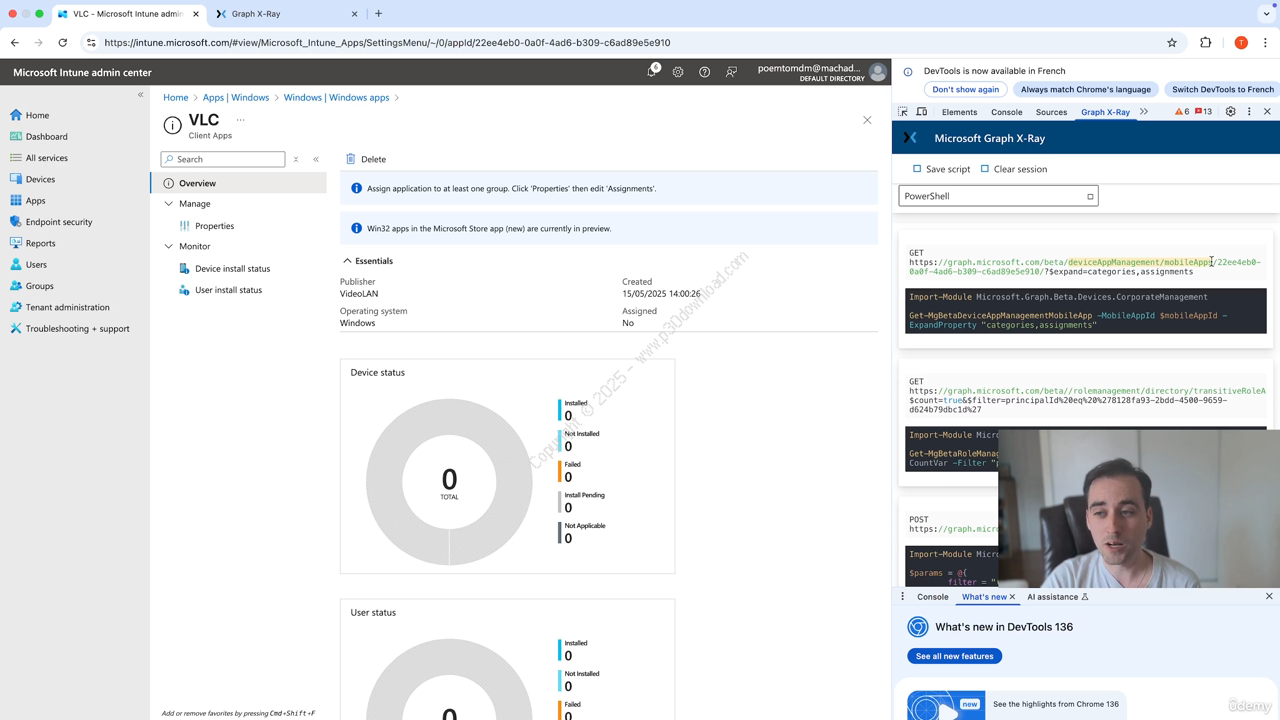Open Dashboard in left navigation
The image size is (1280, 720).
pos(46,136)
